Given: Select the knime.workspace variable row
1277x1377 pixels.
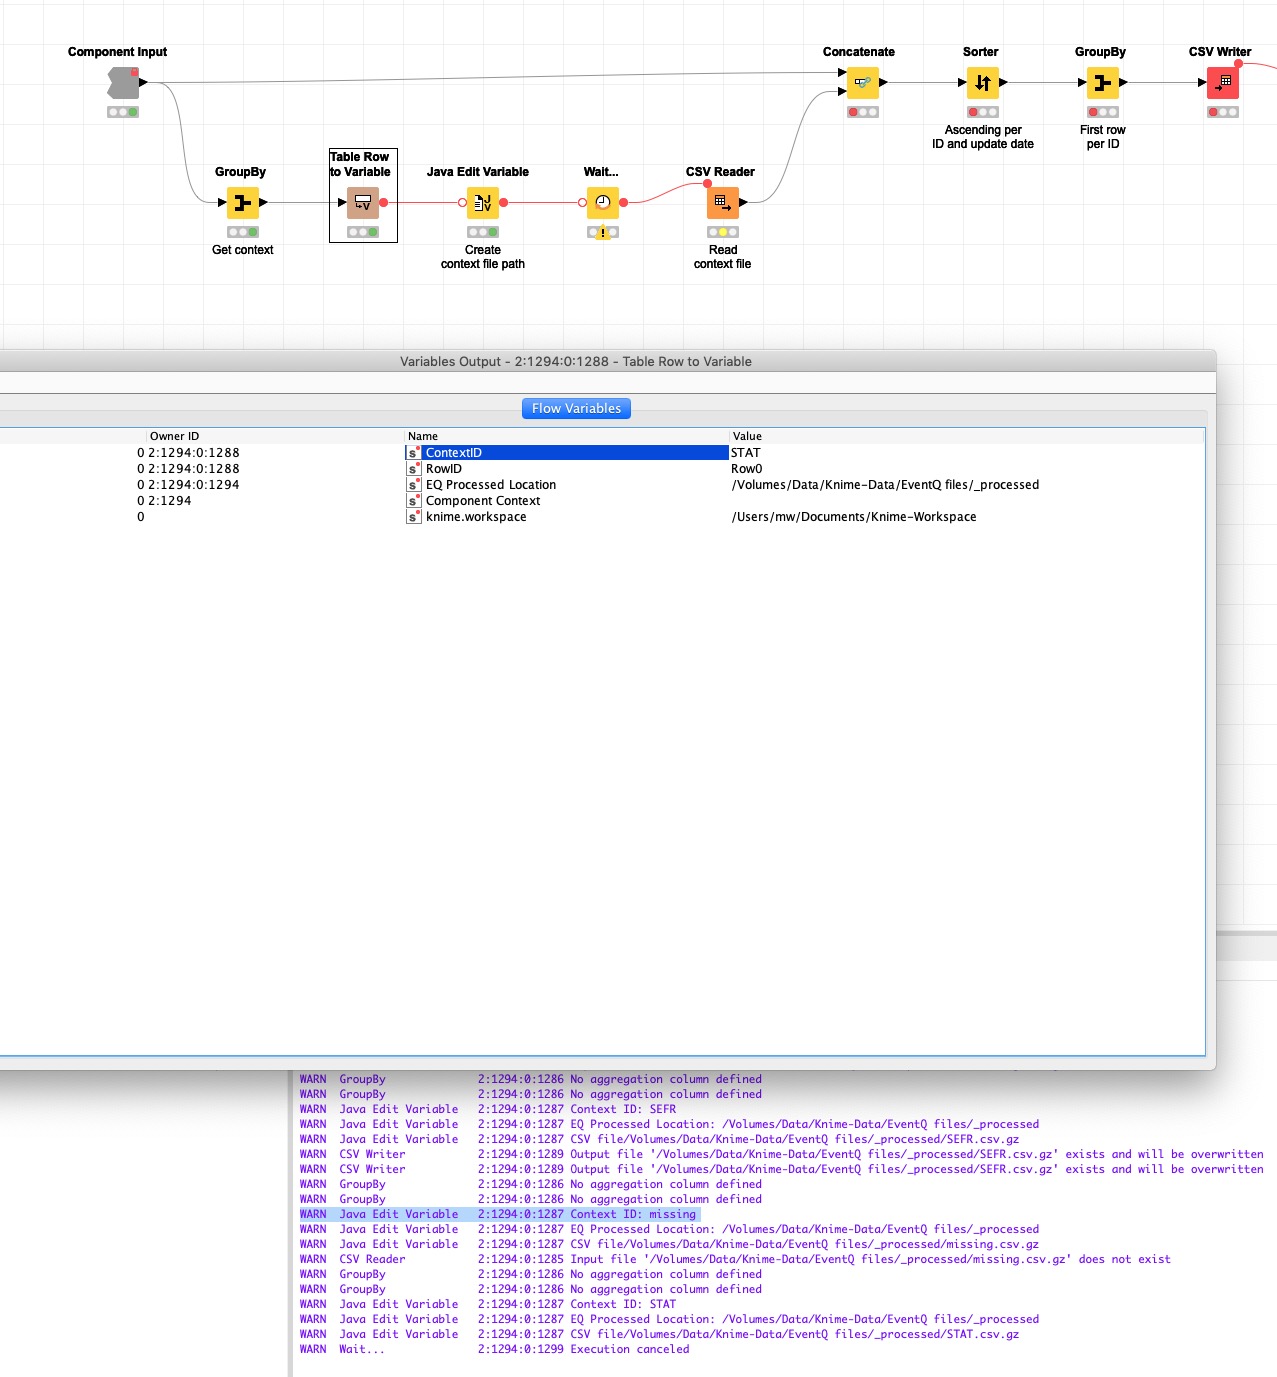Looking at the screenshot, I should coord(475,517).
